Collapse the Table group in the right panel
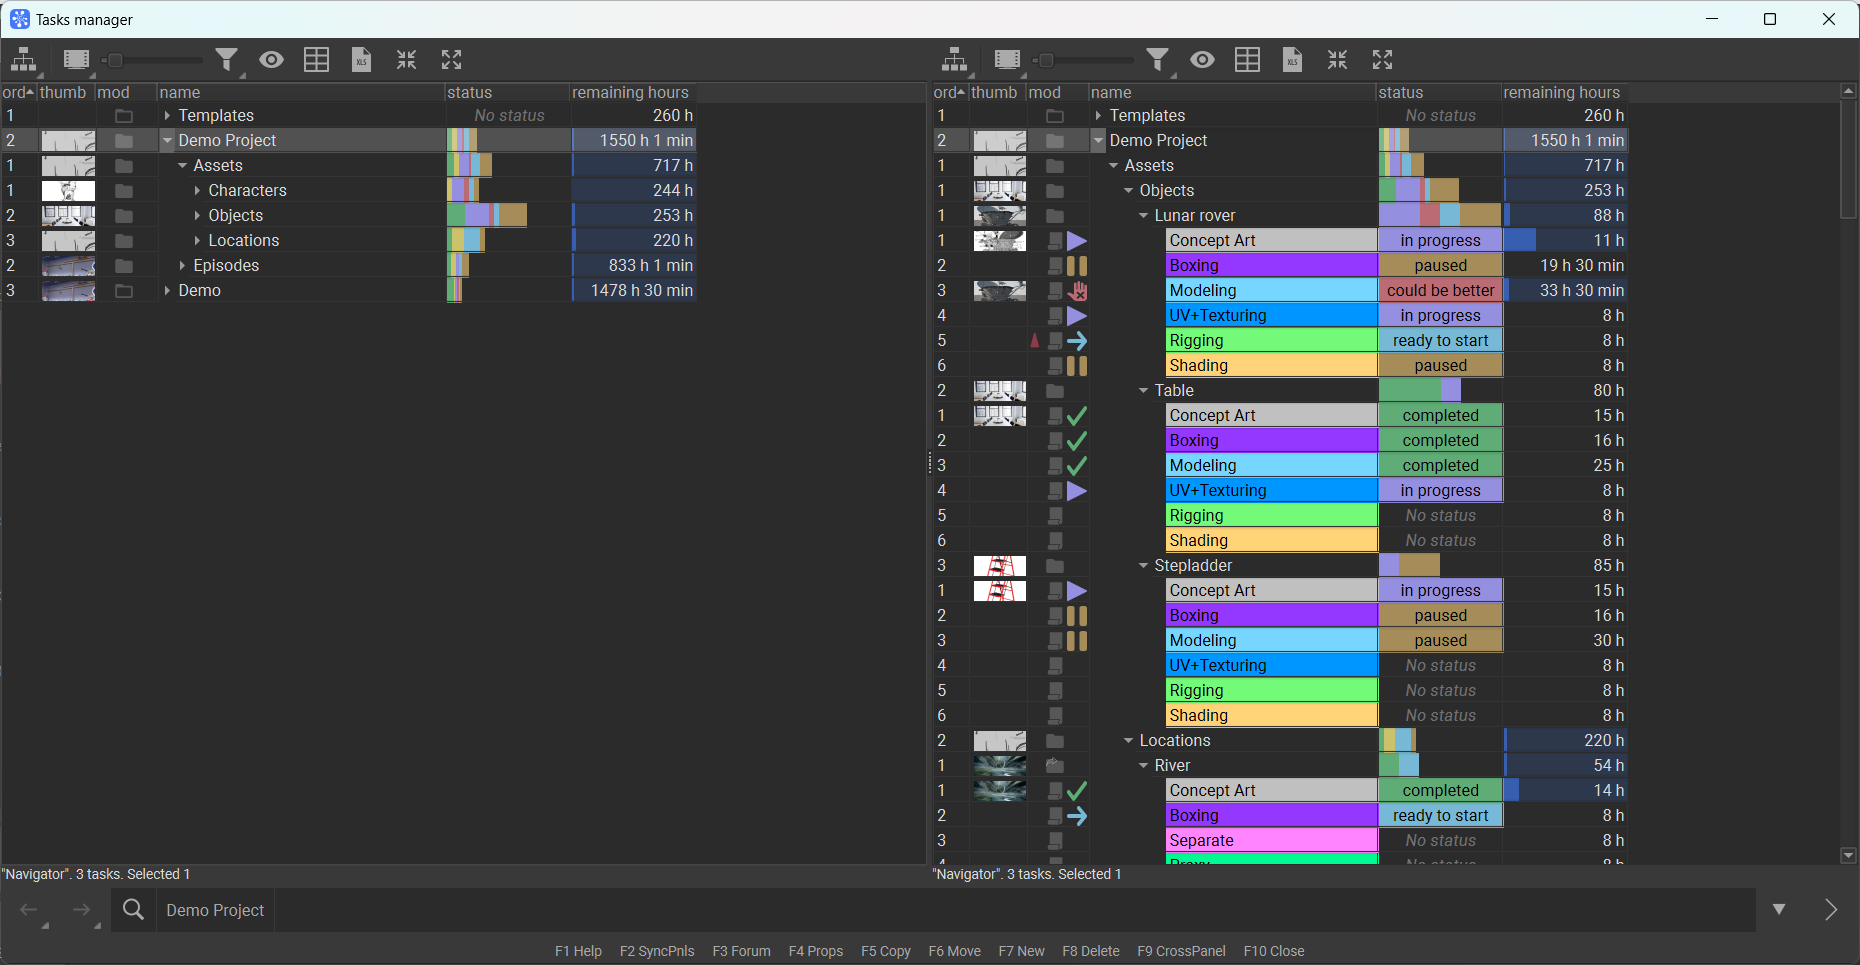 click(1143, 391)
